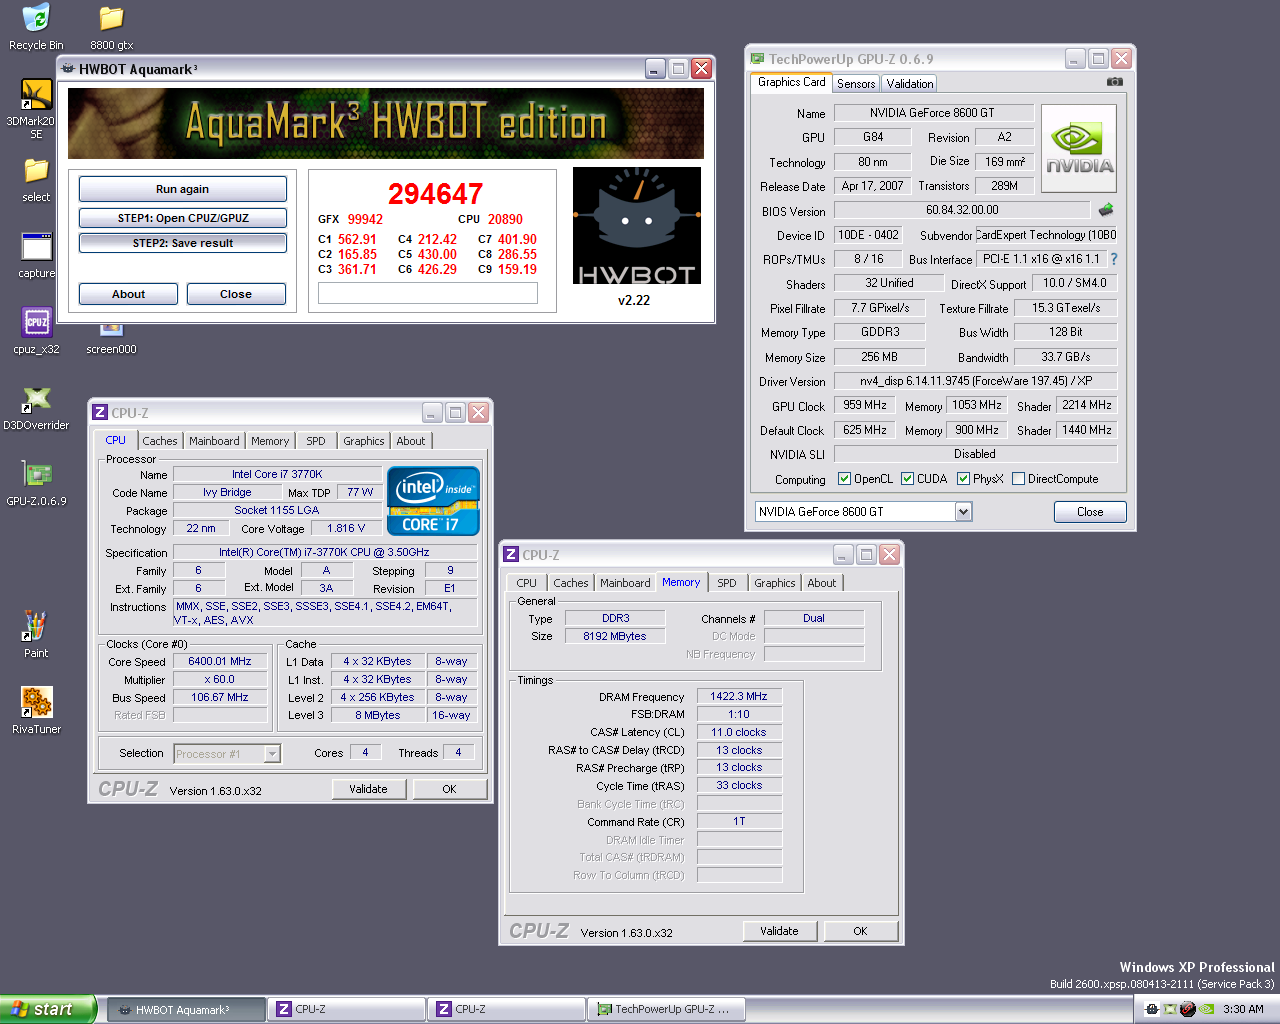Click the GPU-Z screenshot camera icon

point(1115,82)
